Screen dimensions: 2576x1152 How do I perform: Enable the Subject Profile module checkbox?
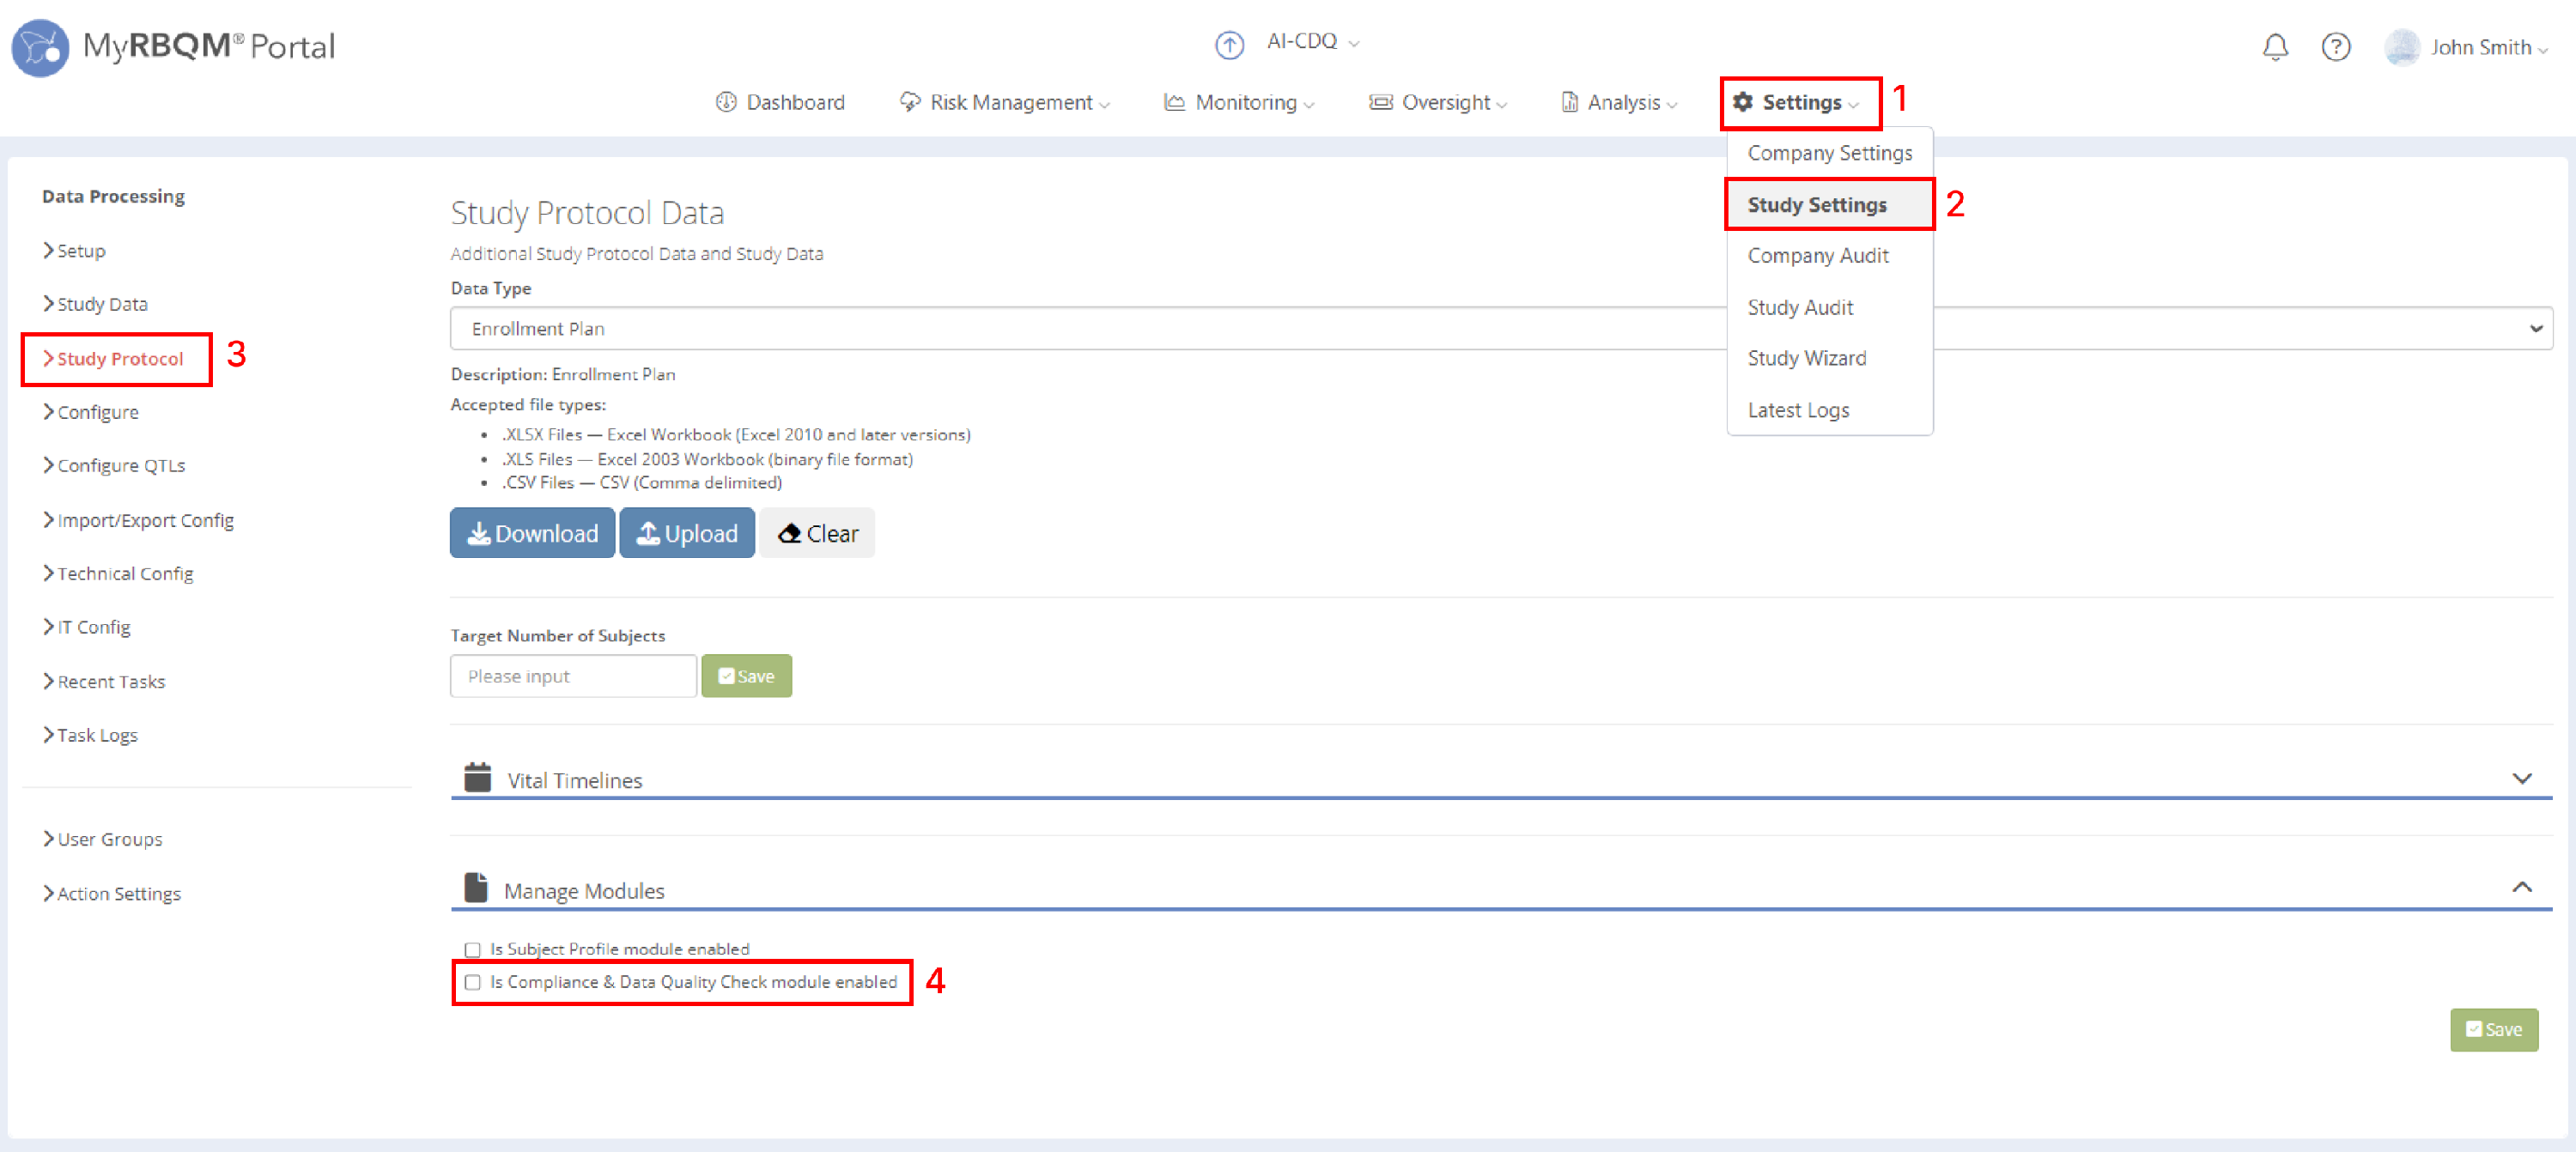[x=472, y=949]
